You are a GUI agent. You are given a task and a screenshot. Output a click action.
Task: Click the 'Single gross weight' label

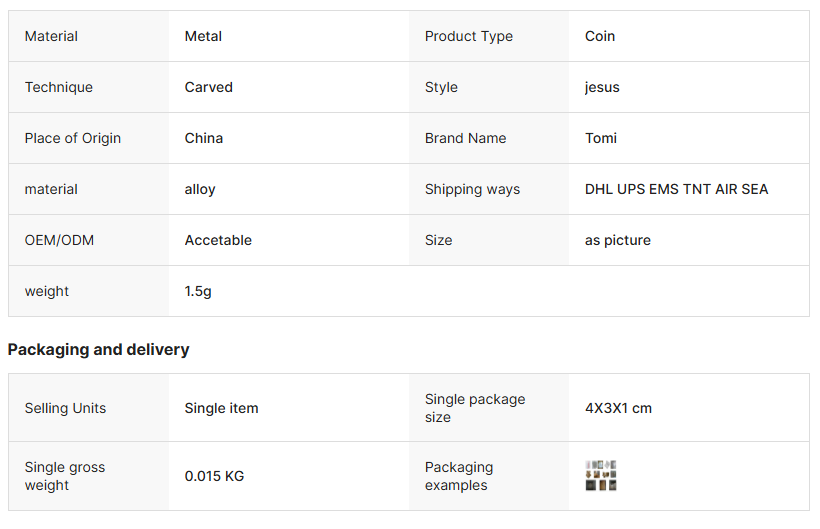(64, 476)
